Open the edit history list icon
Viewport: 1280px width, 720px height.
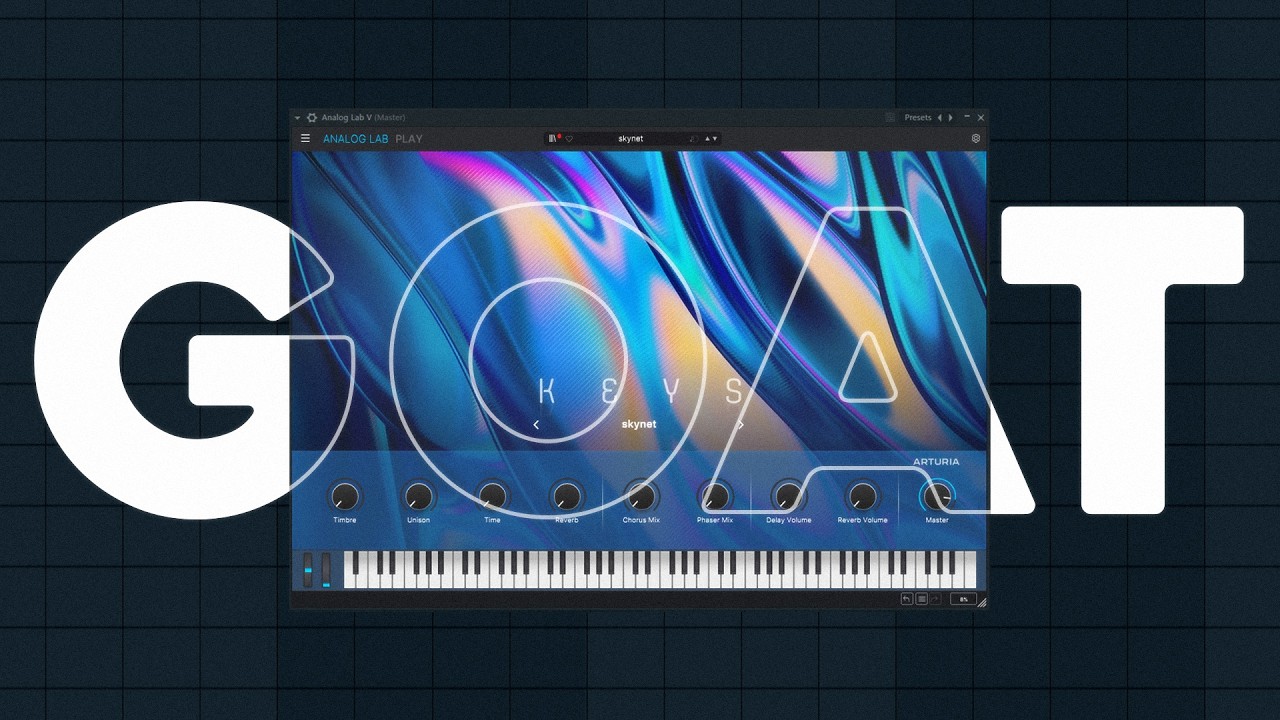pos(921,599)
